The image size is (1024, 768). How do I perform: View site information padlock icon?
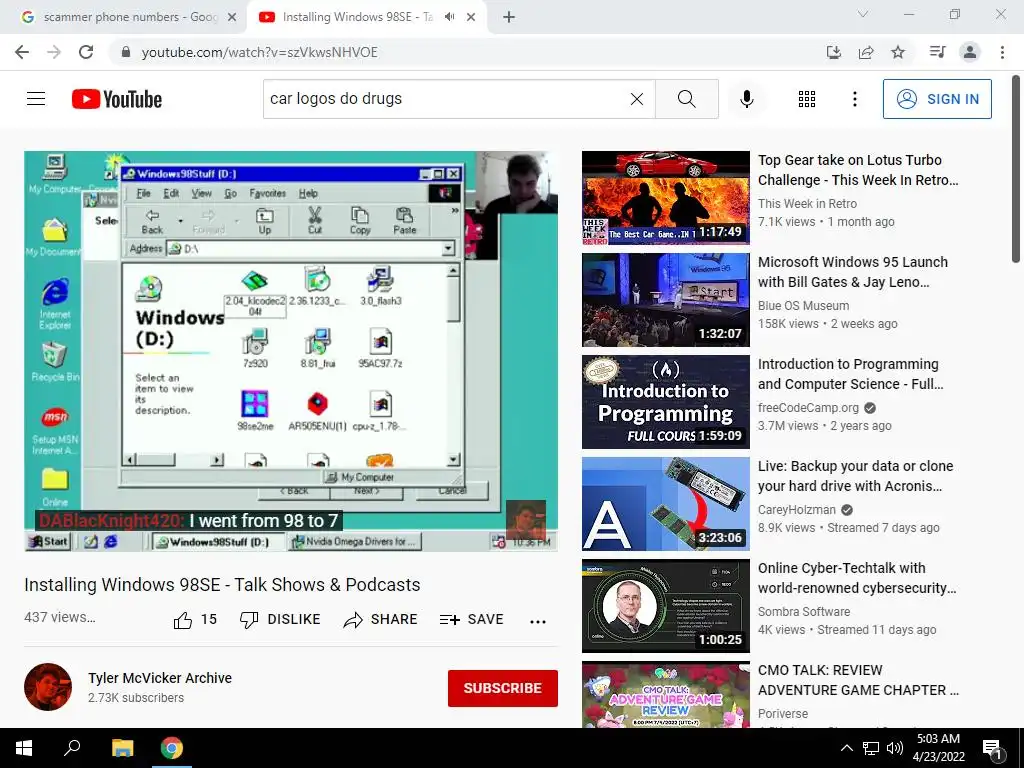[x=126, y=52]
